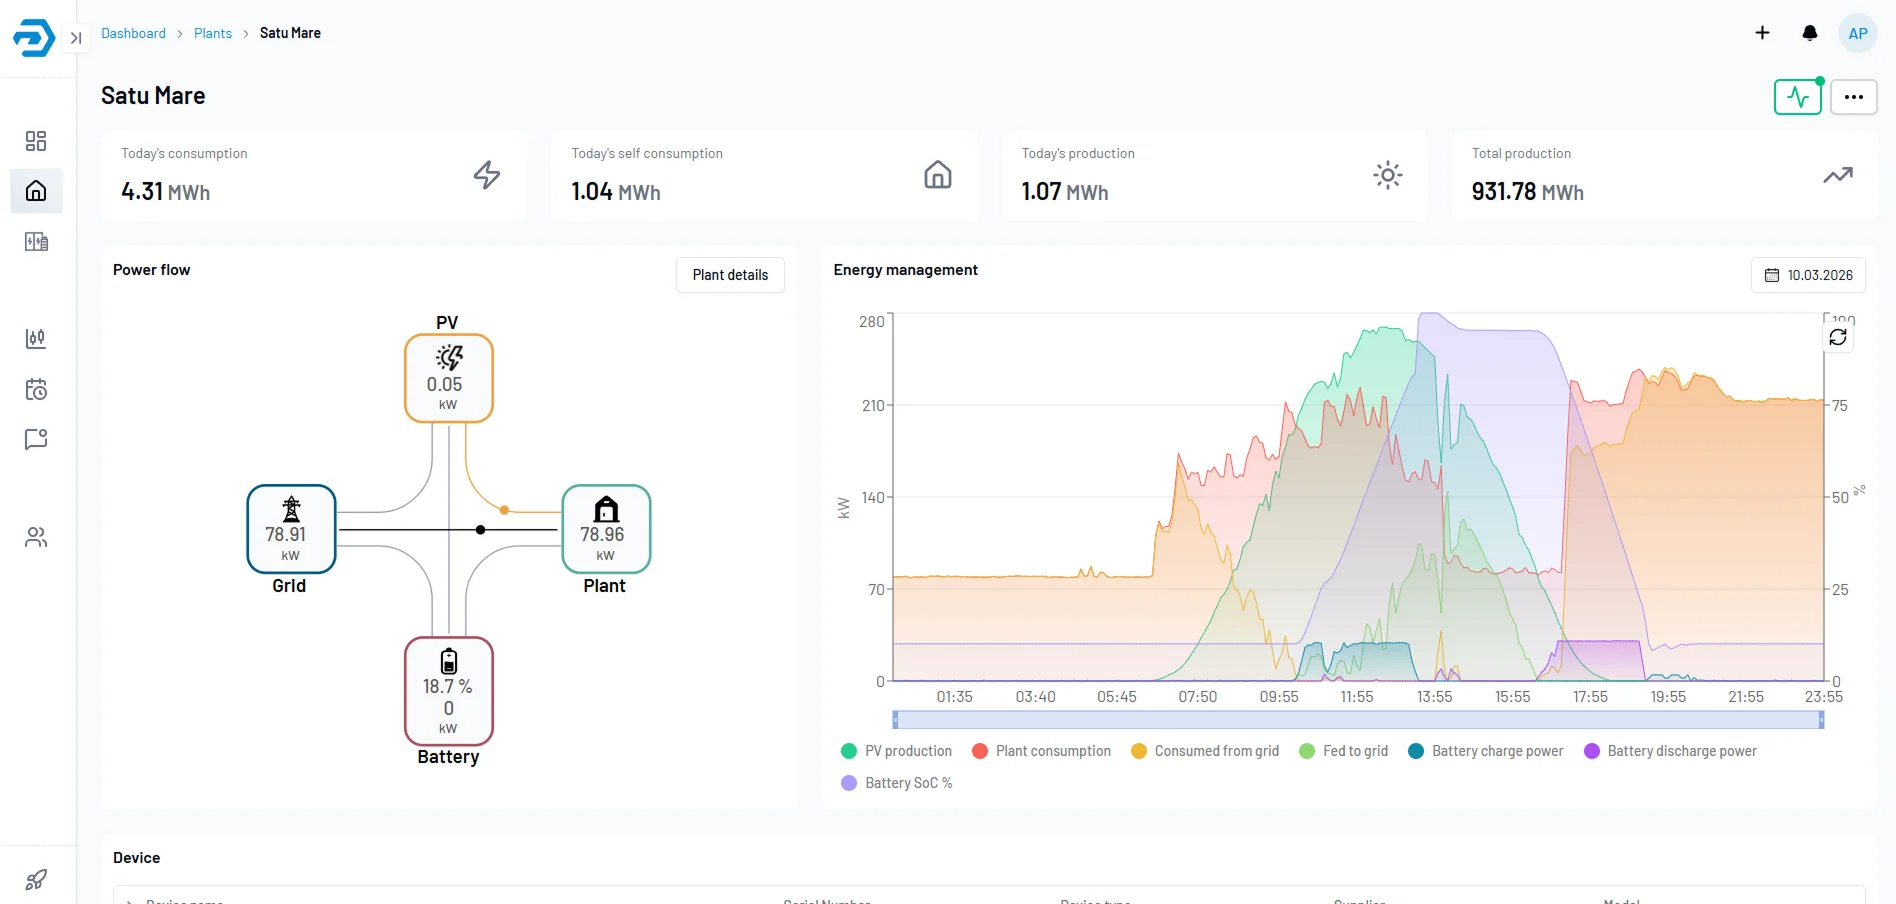
Task: Open the Plant details button
Action: tap(730, 274)
